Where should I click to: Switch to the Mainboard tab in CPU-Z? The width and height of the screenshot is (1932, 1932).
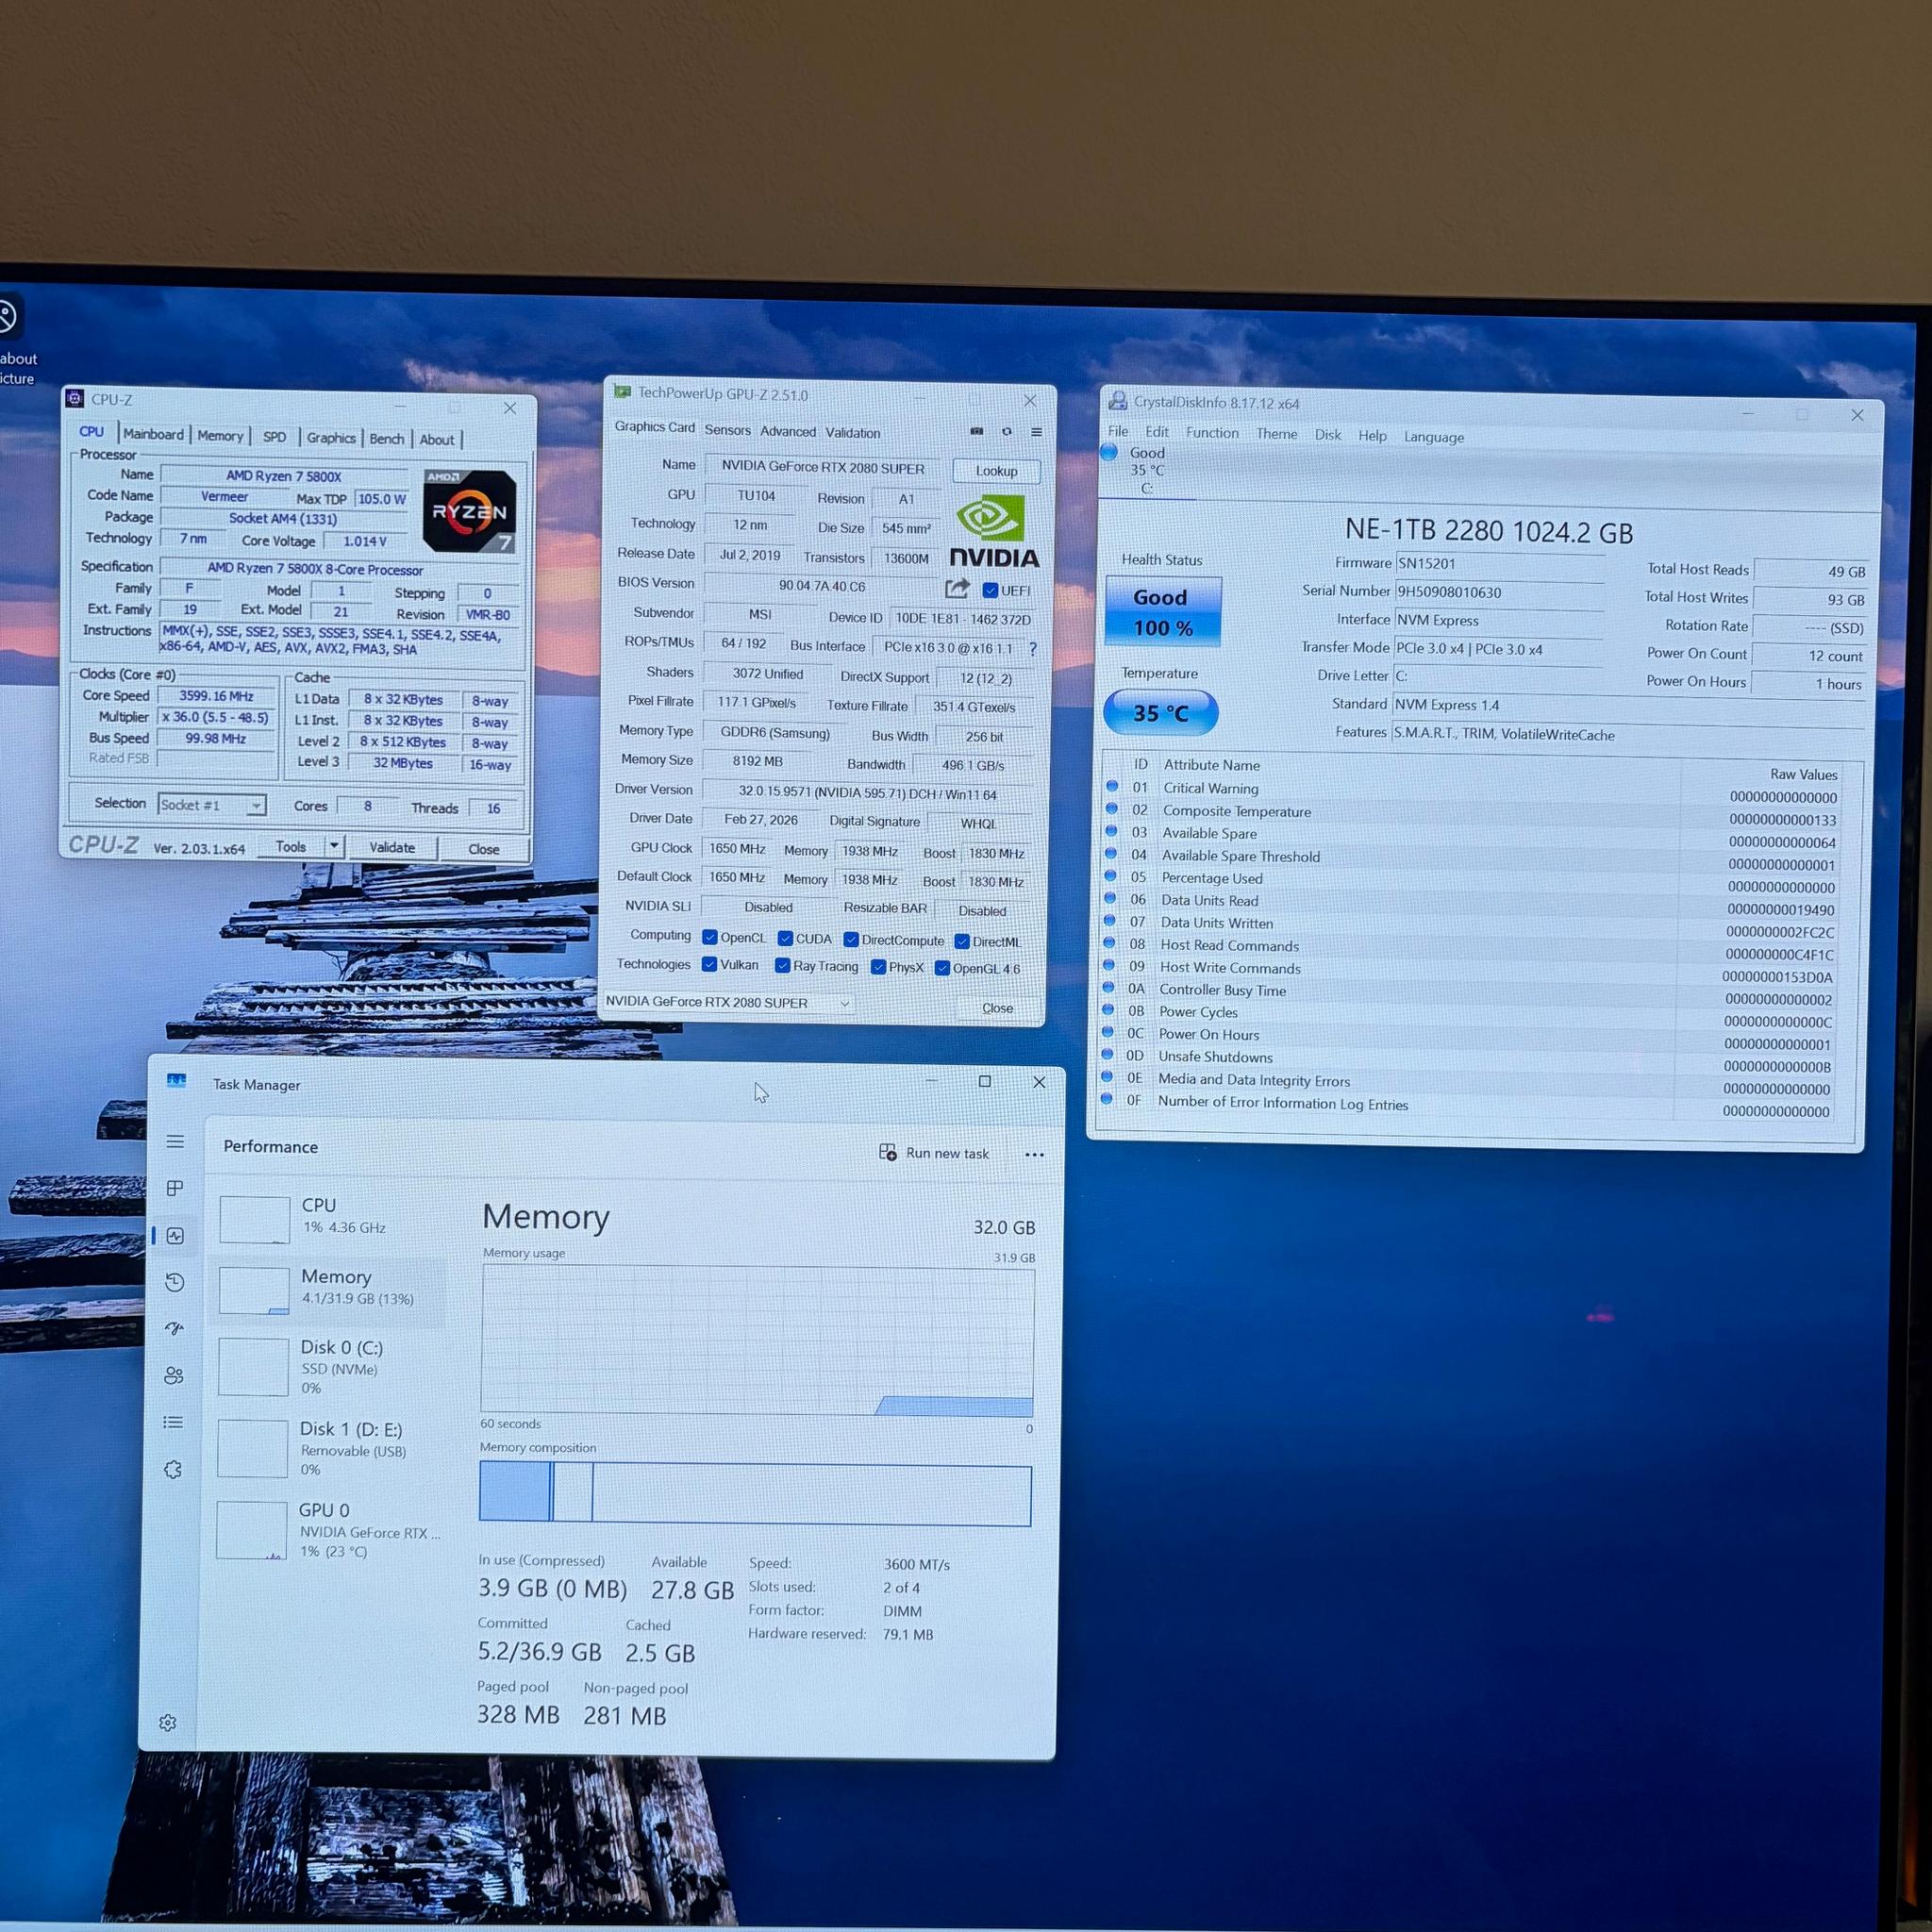click(153, 434)
